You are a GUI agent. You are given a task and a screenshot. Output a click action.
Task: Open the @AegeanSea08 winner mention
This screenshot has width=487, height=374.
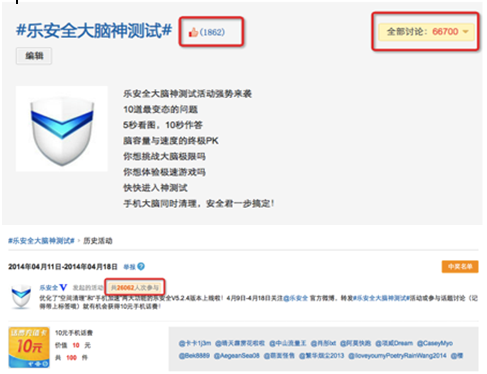tap(237, 356)
